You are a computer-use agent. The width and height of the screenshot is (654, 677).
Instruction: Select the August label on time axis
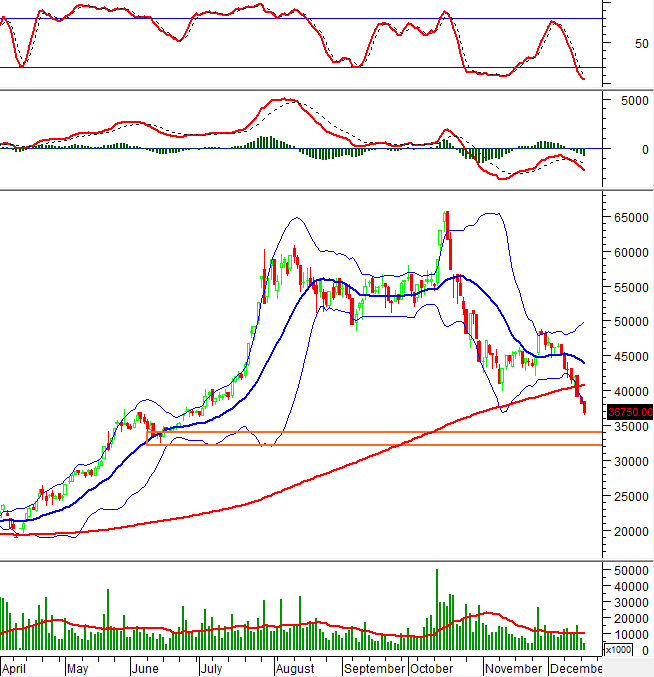click(x=294, y=668)
